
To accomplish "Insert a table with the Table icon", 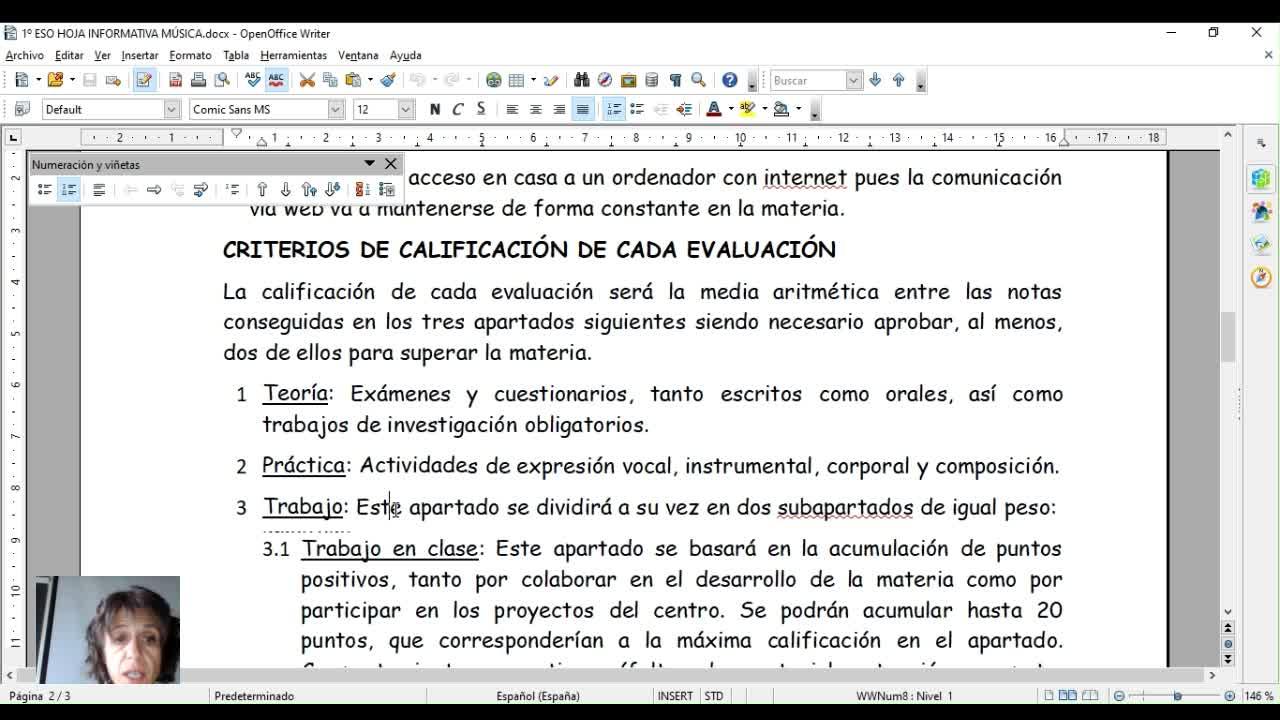I will pyautogui.click(x=517, y=80).
